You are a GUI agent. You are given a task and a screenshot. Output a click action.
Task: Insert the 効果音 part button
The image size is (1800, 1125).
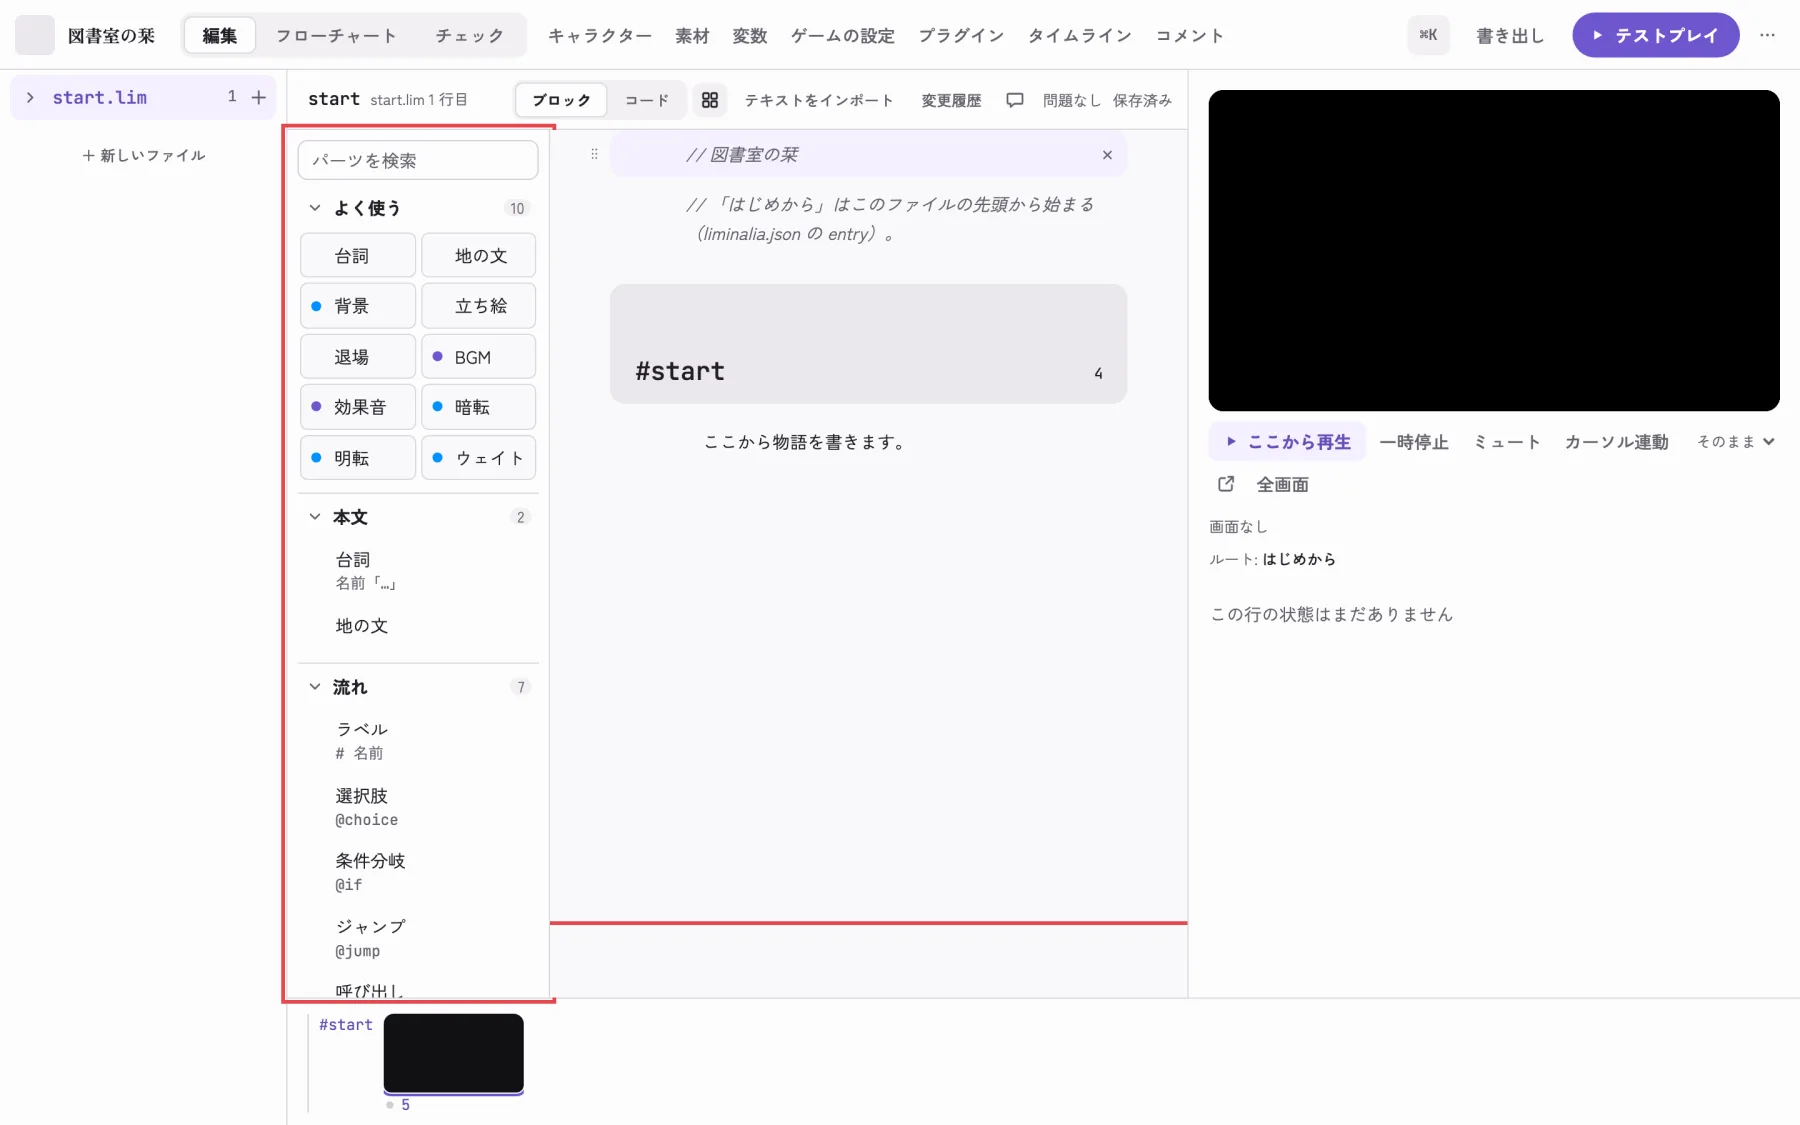pos(357,407)
